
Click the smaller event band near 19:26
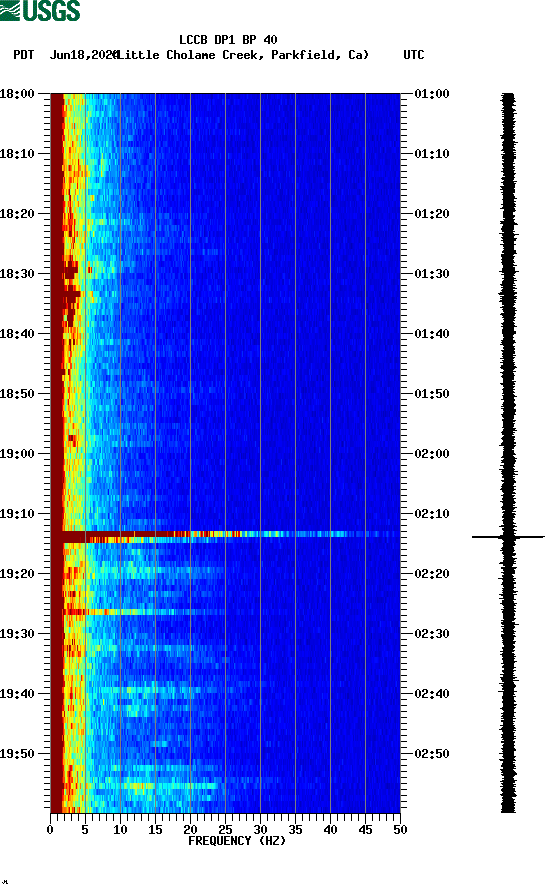tap(137, 612)
